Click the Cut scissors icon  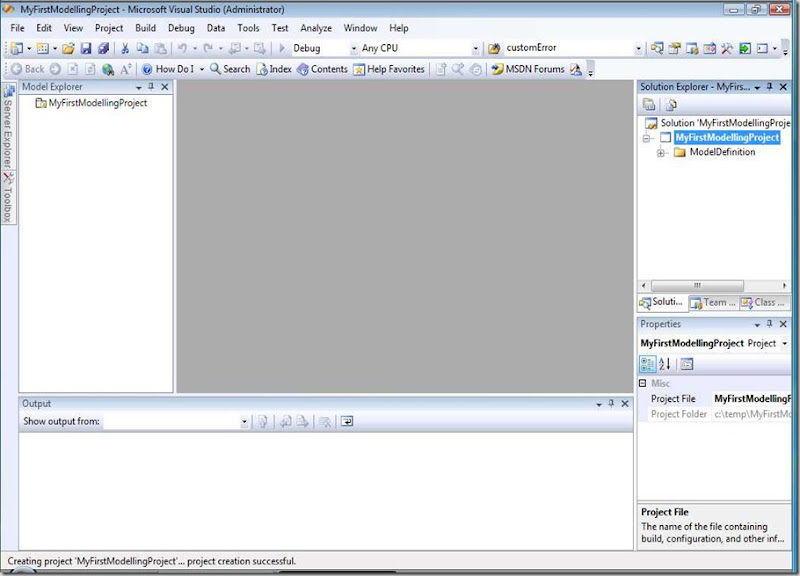[125, 48]
